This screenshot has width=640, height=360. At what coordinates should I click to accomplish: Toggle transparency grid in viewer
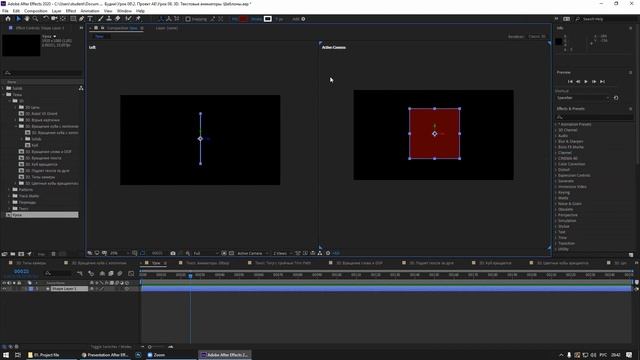click(x=231, y=253)
